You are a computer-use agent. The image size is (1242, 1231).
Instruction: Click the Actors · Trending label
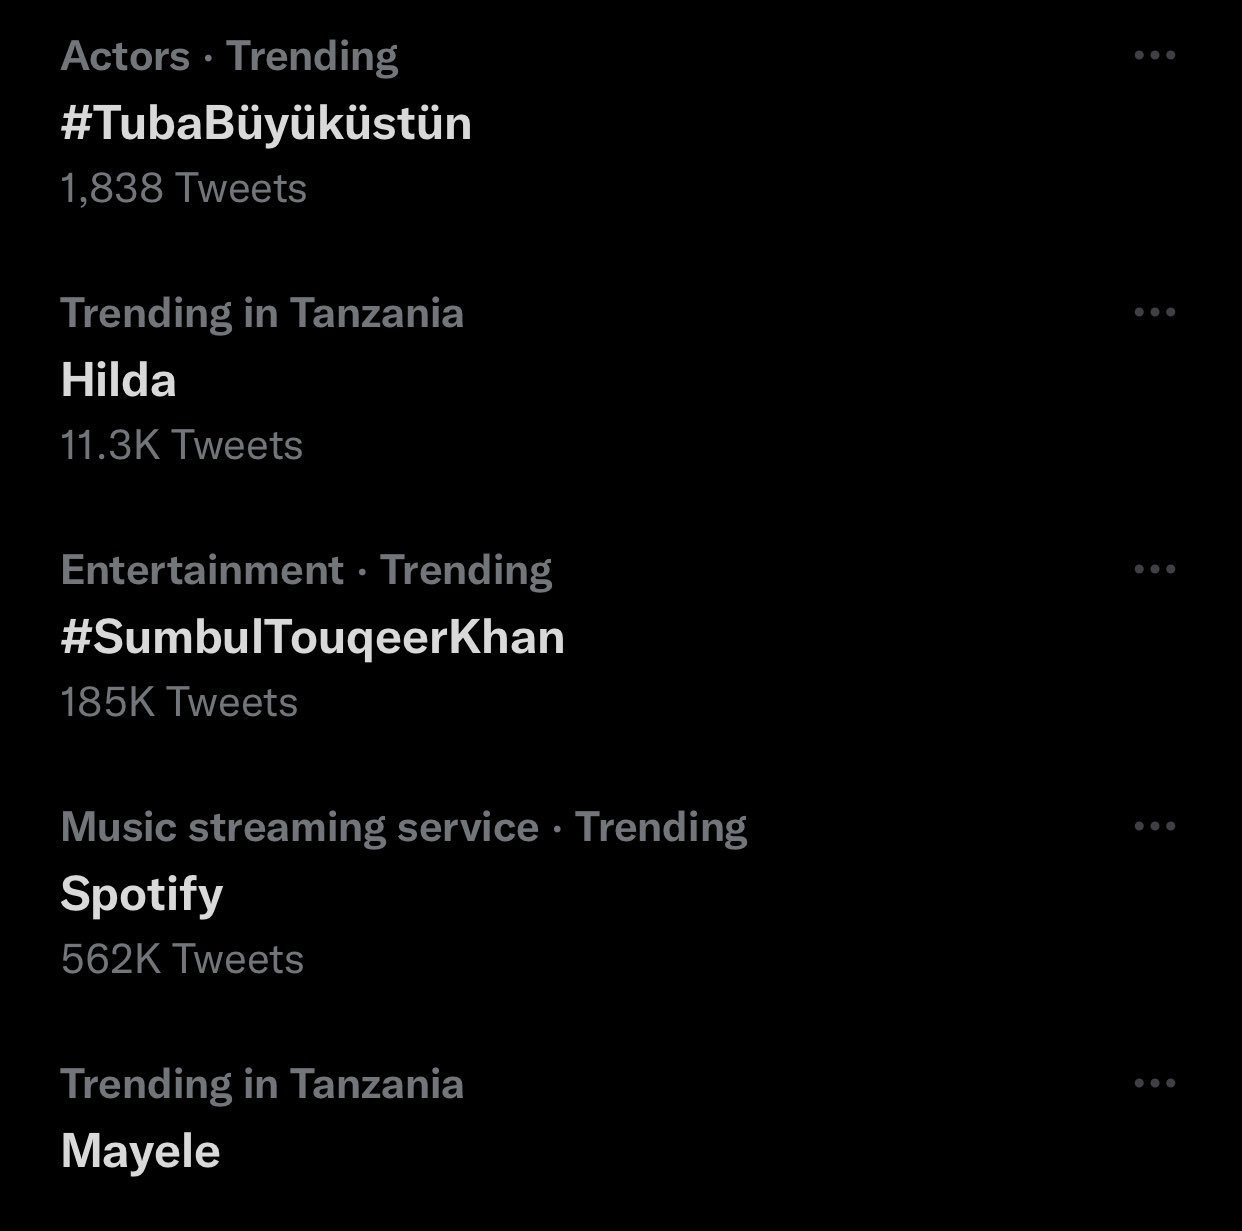(x=229, y=57)
